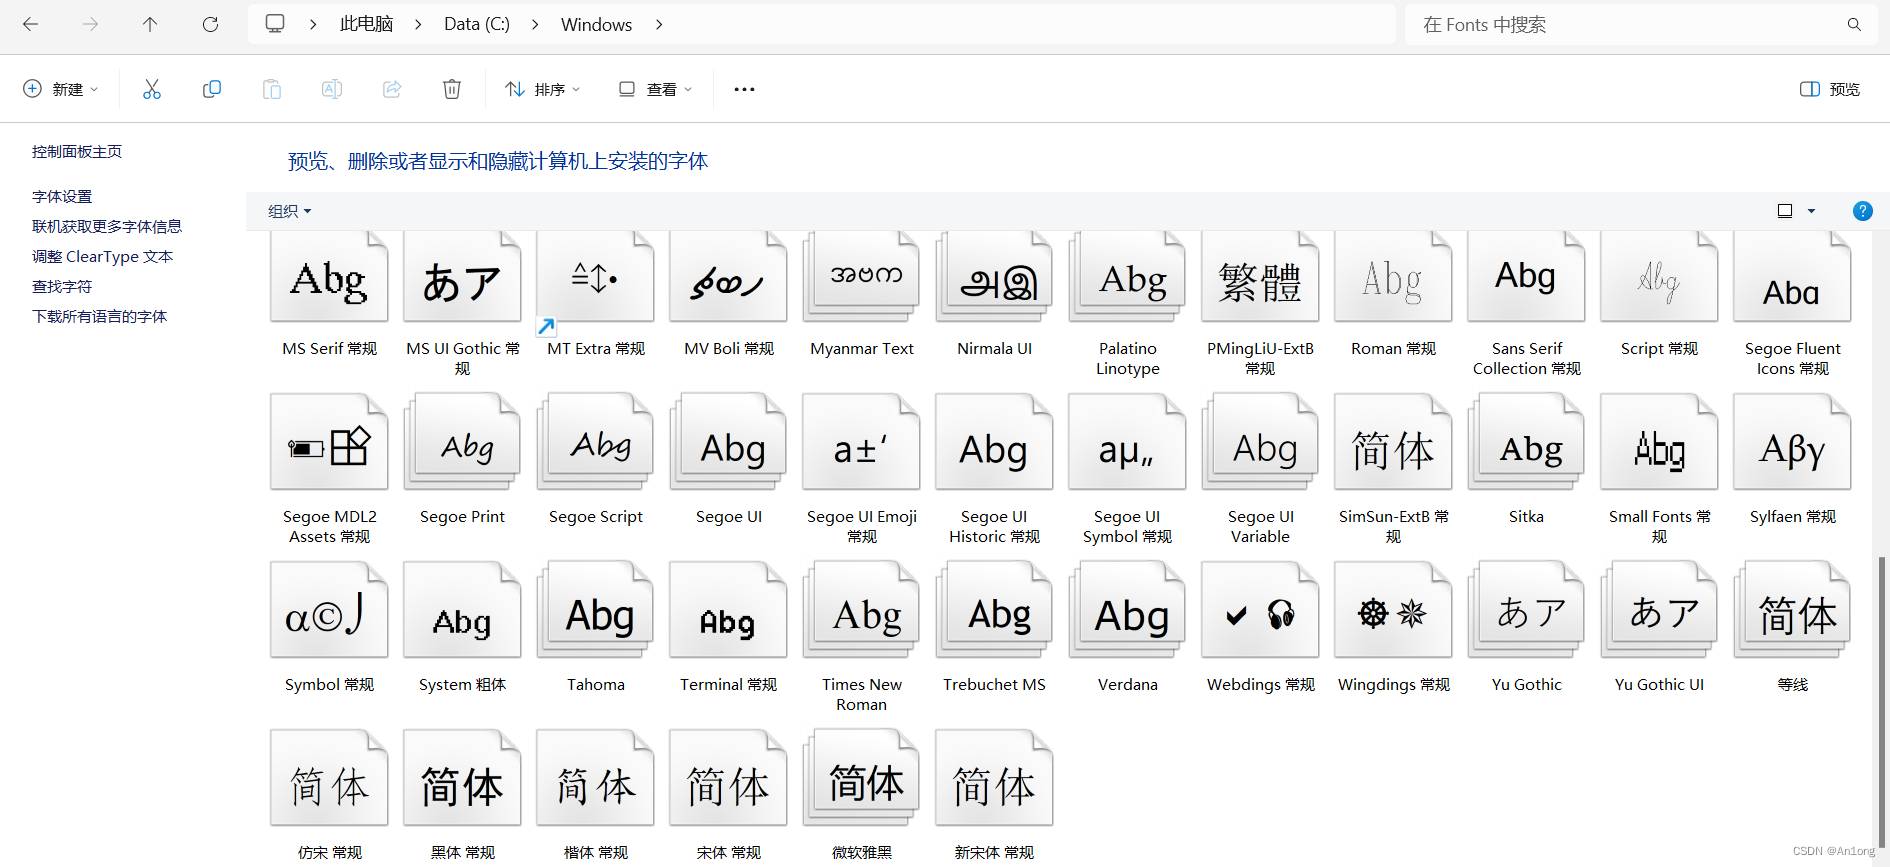This screenshot has height=867, width=1890.
Task: Open 控制面板主页 link
Action: point(77,151)
